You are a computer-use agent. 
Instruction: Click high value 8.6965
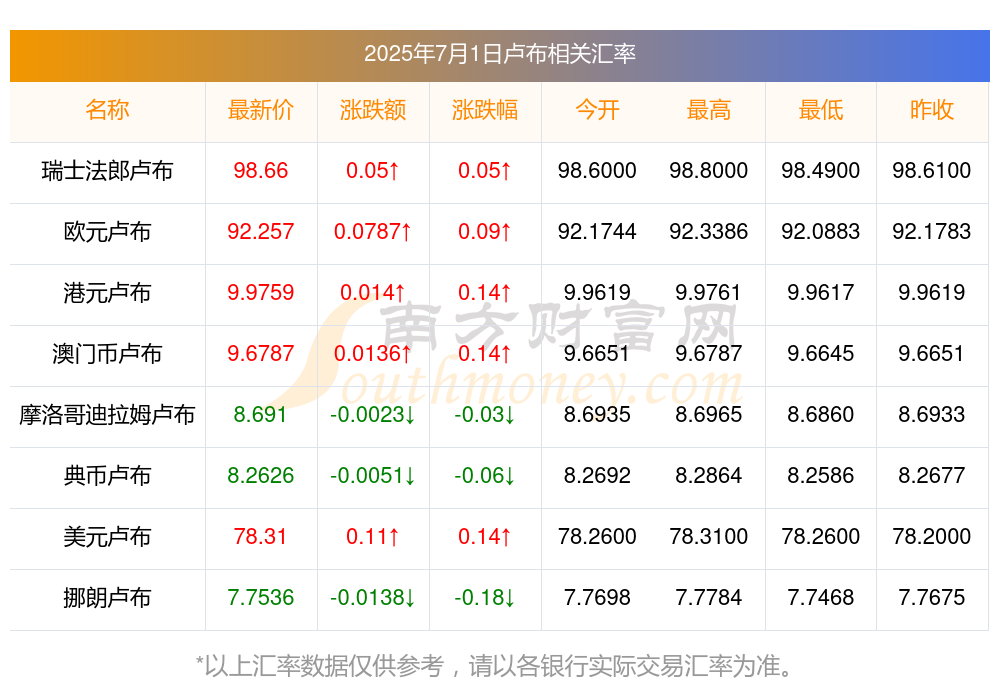[709, 415]
